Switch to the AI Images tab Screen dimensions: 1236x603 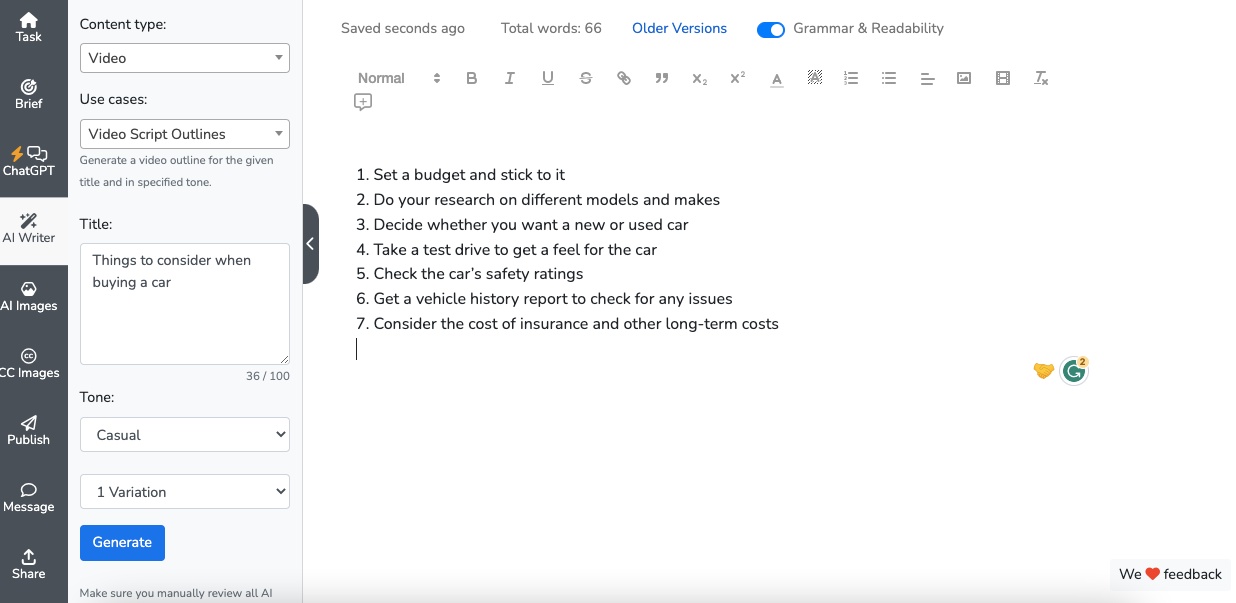(29, 297)
